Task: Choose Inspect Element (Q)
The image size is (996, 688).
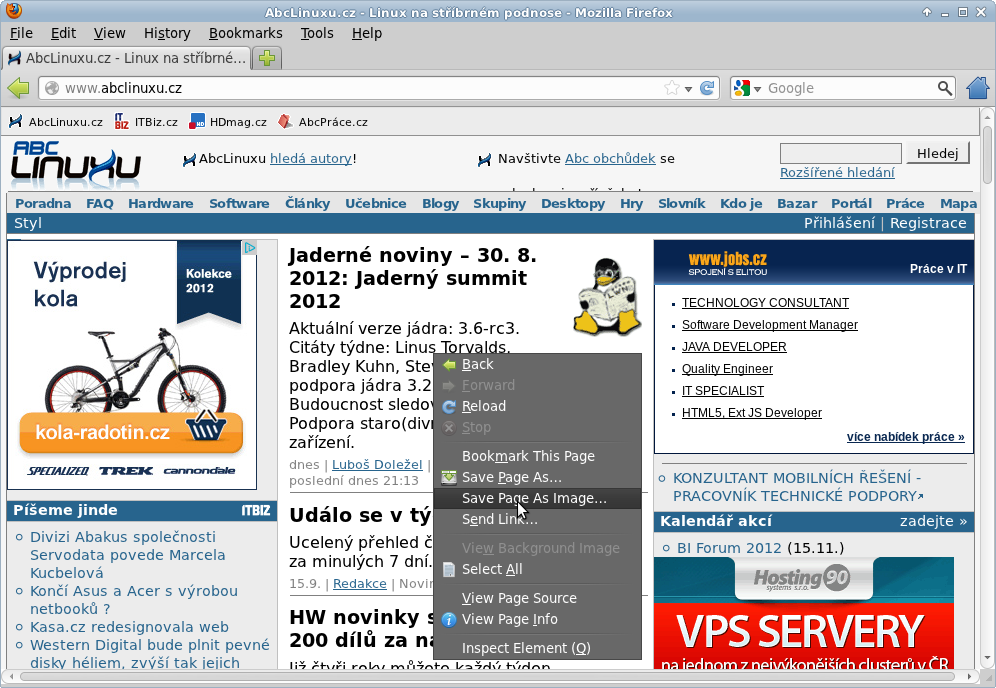Action: [537, 648]
